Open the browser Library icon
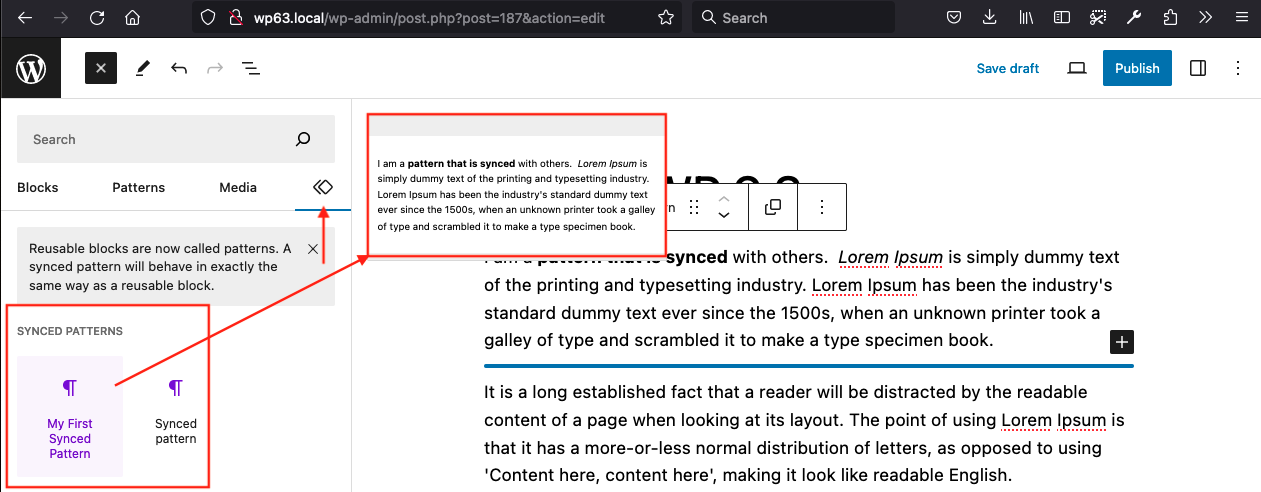This screenshot has width=1261, height=492. click(1026, 17)
